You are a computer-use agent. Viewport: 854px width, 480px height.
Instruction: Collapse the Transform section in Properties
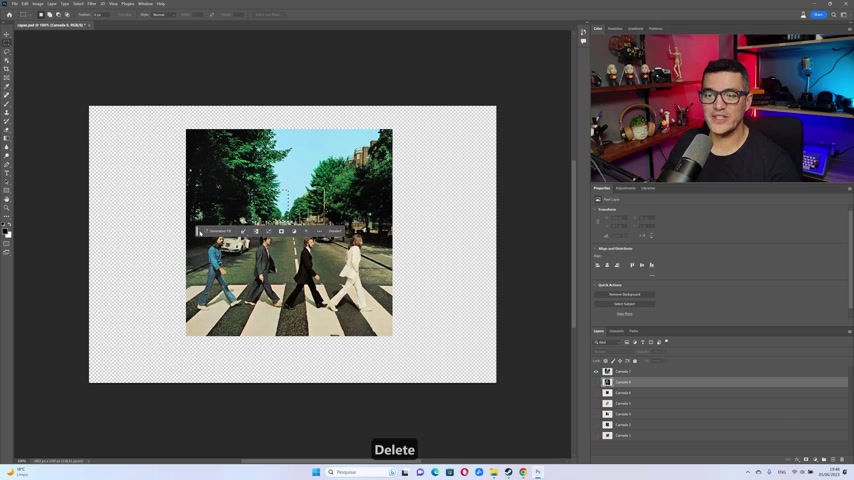click(595, 209)
